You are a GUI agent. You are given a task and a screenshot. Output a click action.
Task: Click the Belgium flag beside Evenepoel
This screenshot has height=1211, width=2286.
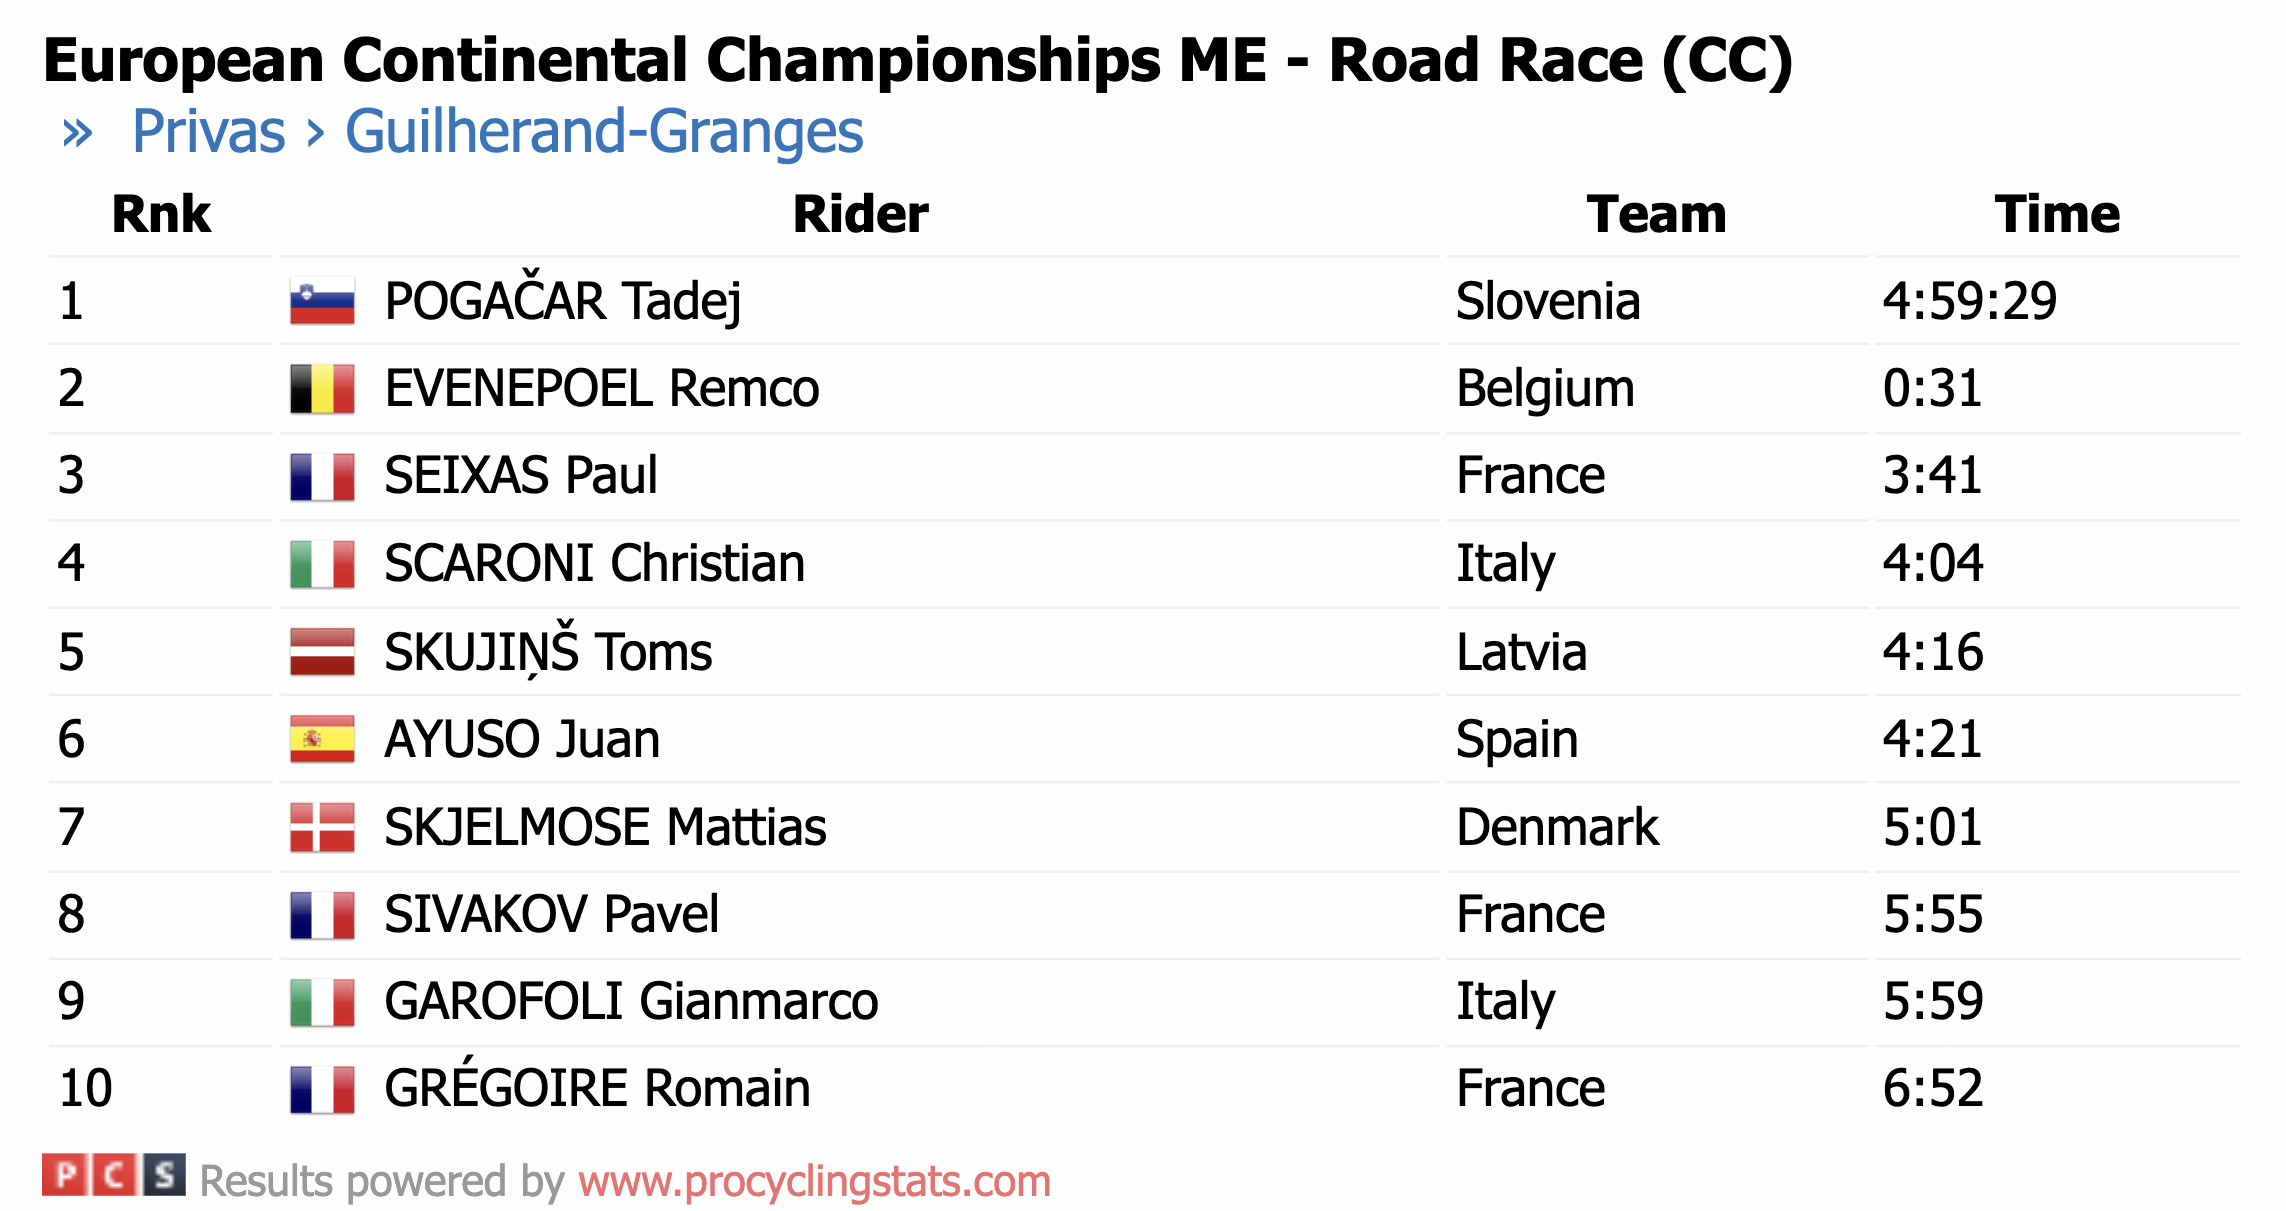[322, 389]
